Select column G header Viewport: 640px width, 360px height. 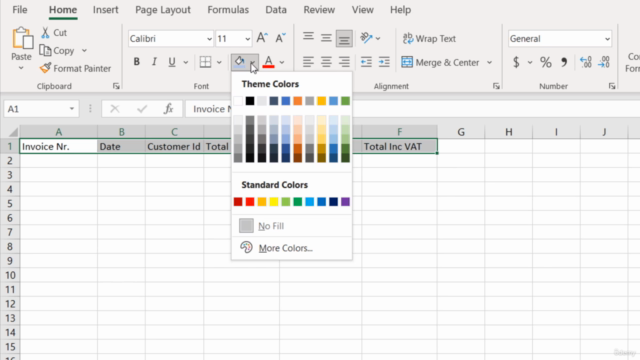(461, 132)
